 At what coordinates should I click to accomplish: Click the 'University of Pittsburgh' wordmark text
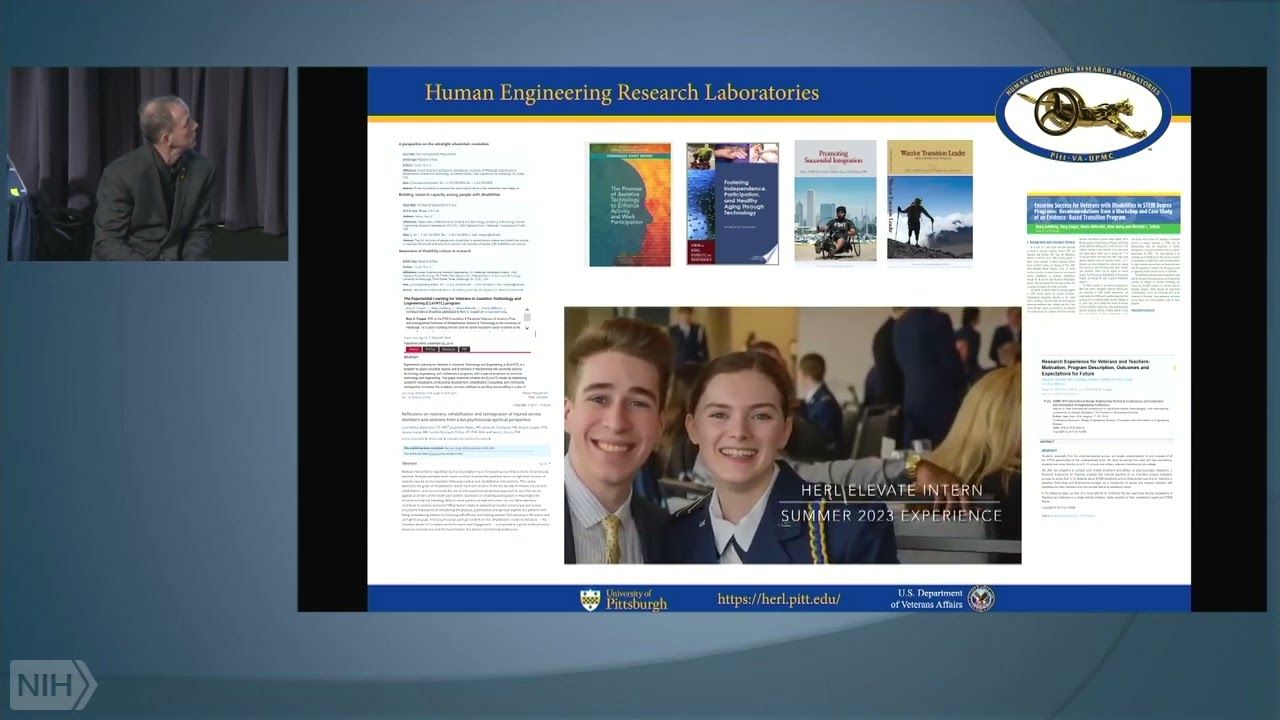(x=637, y=599)
